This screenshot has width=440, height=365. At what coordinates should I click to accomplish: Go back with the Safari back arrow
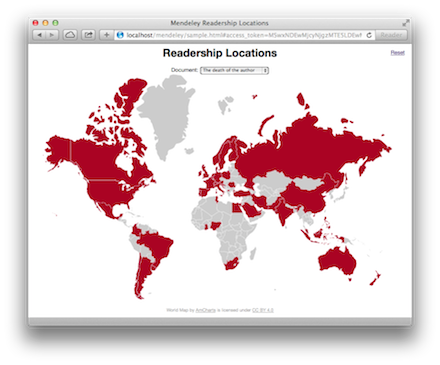(x=39, y=35)
